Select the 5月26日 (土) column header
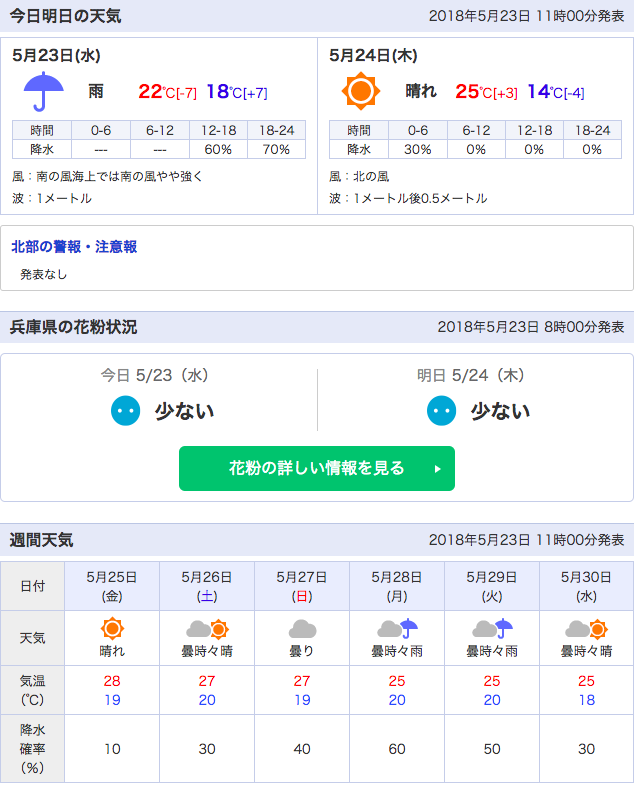The height and width of the screenshot is (787, 635). tap(207, 586)
